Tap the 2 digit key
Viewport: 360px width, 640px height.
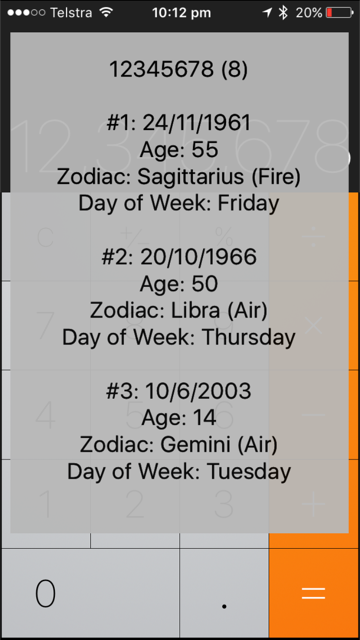point(135,504)
